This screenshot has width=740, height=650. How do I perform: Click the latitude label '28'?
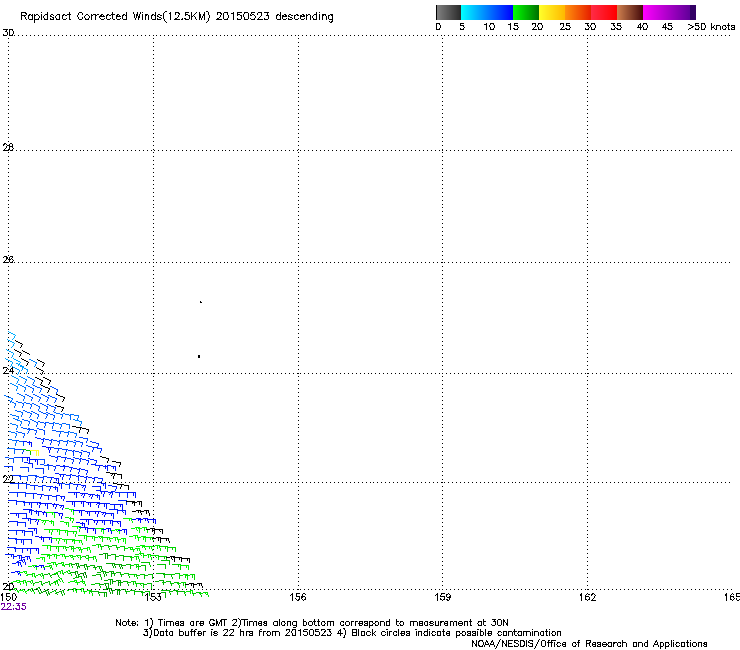tap(8, 147)
